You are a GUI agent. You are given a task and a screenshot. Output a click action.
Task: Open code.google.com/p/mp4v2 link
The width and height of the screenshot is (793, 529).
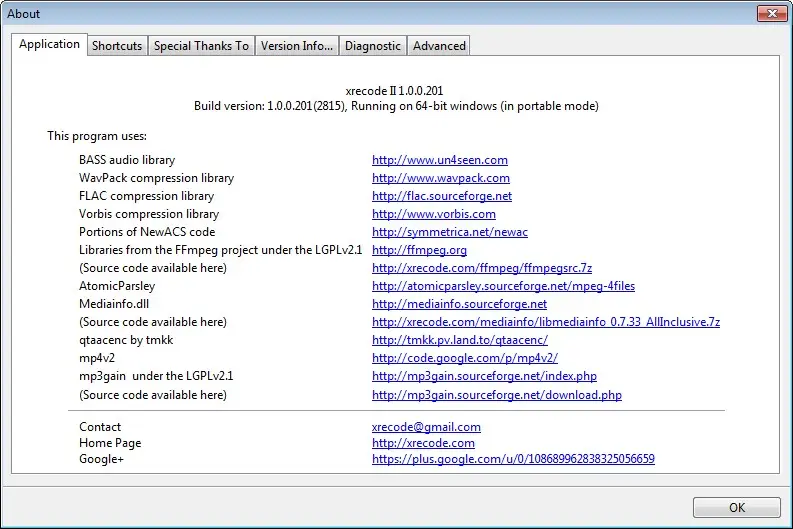pos(465,358)
